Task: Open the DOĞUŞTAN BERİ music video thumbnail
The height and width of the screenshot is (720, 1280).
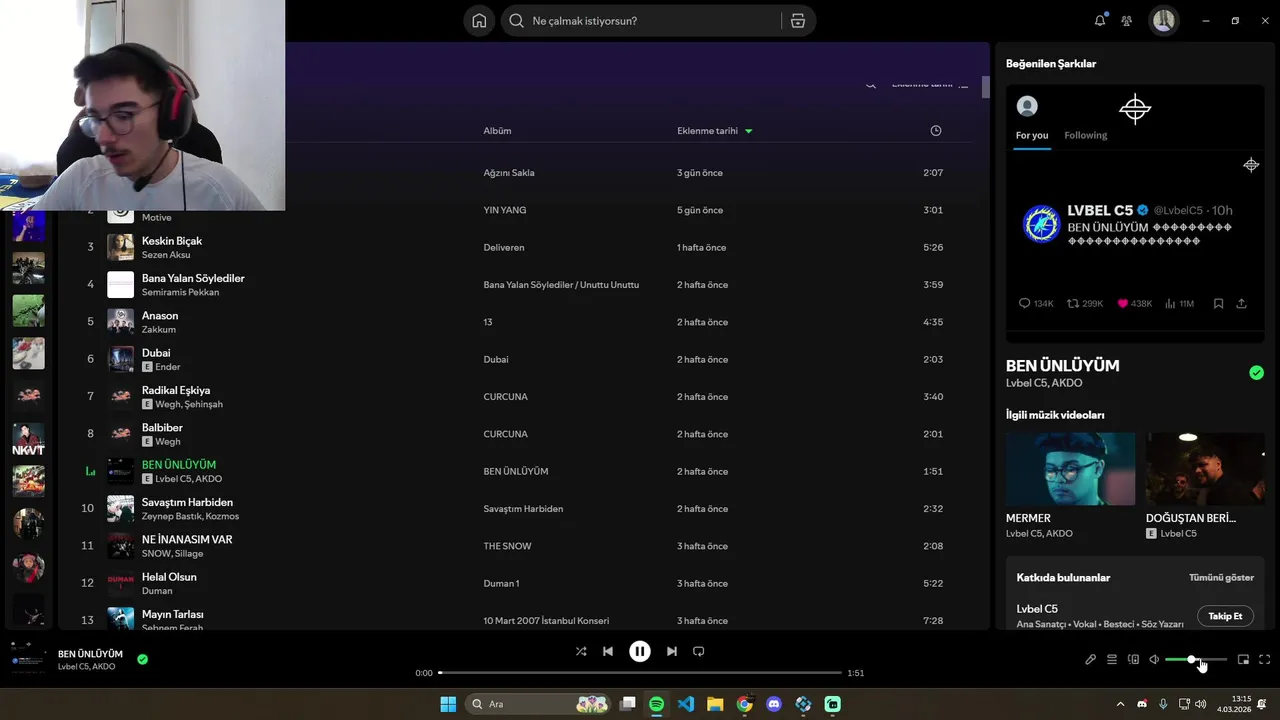Action: (x=1205, y=469)
